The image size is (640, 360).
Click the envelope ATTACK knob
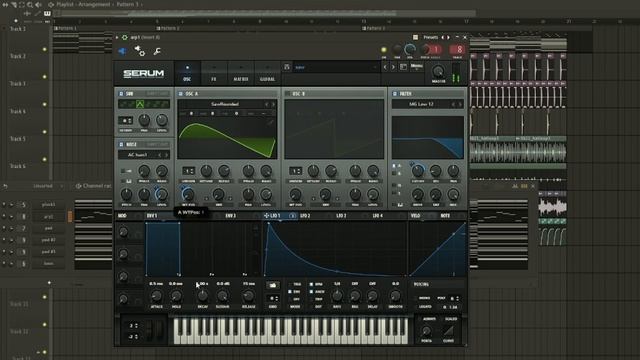click(156, 296)
